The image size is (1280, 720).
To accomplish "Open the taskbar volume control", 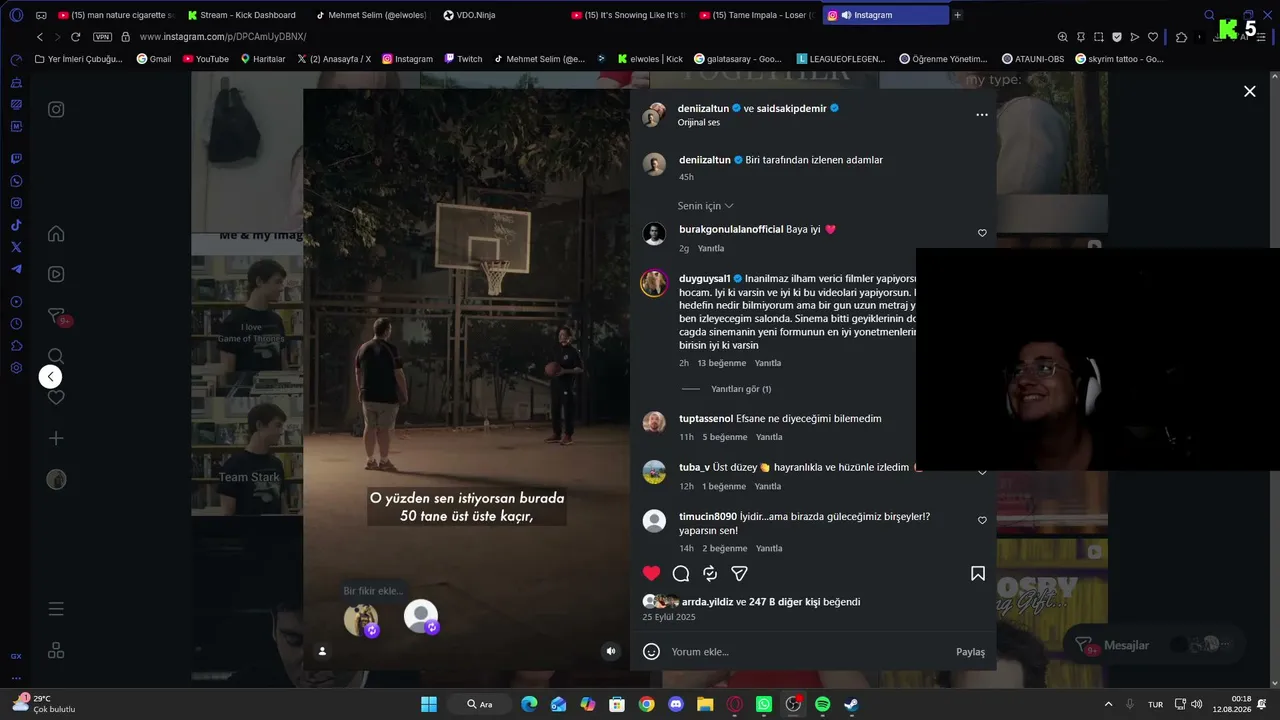I will [x=1197, y=704].
